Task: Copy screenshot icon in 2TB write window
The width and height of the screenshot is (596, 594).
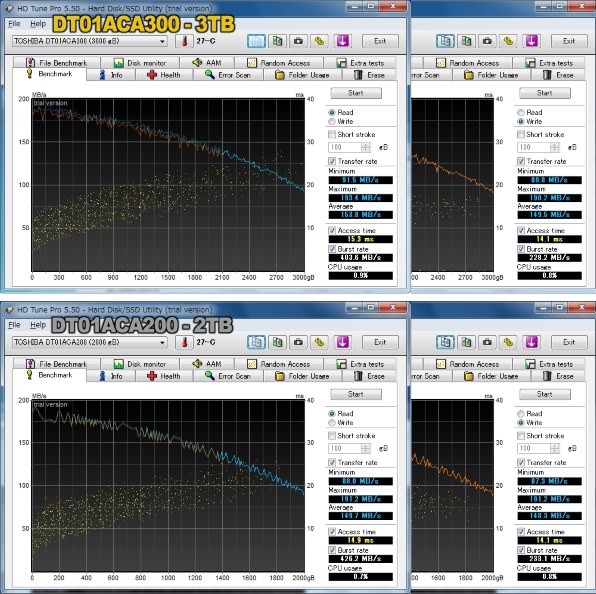Action: pos(466,342)
